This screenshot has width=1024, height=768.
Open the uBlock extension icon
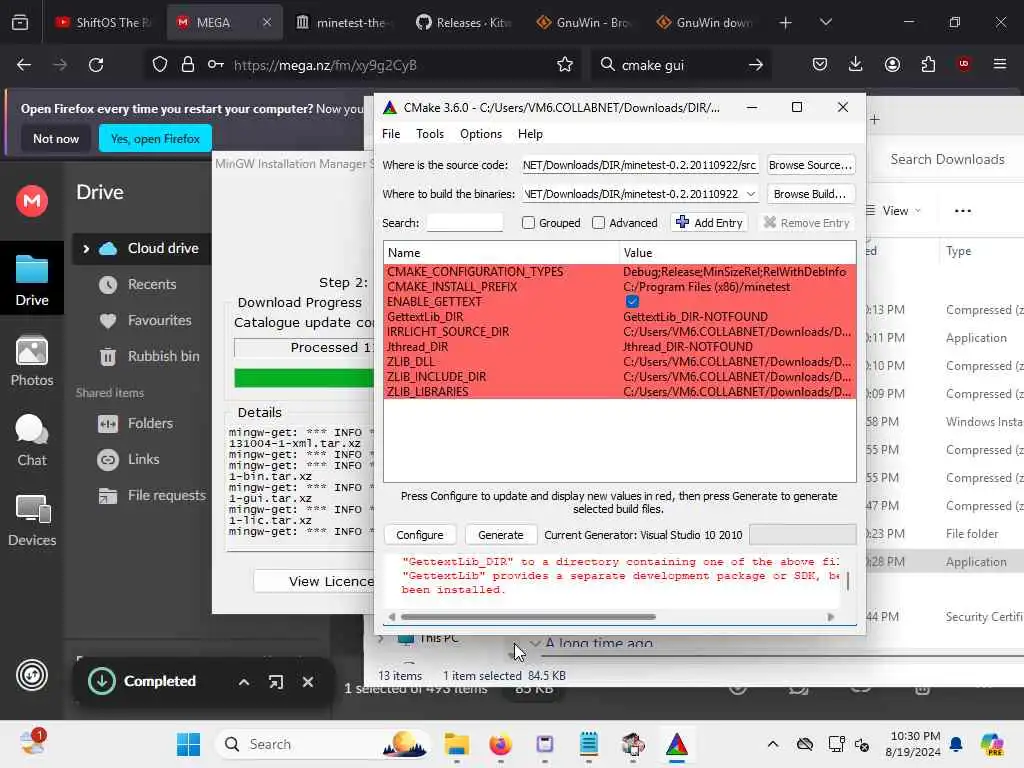pyautogui.click(x=964, y=65)
